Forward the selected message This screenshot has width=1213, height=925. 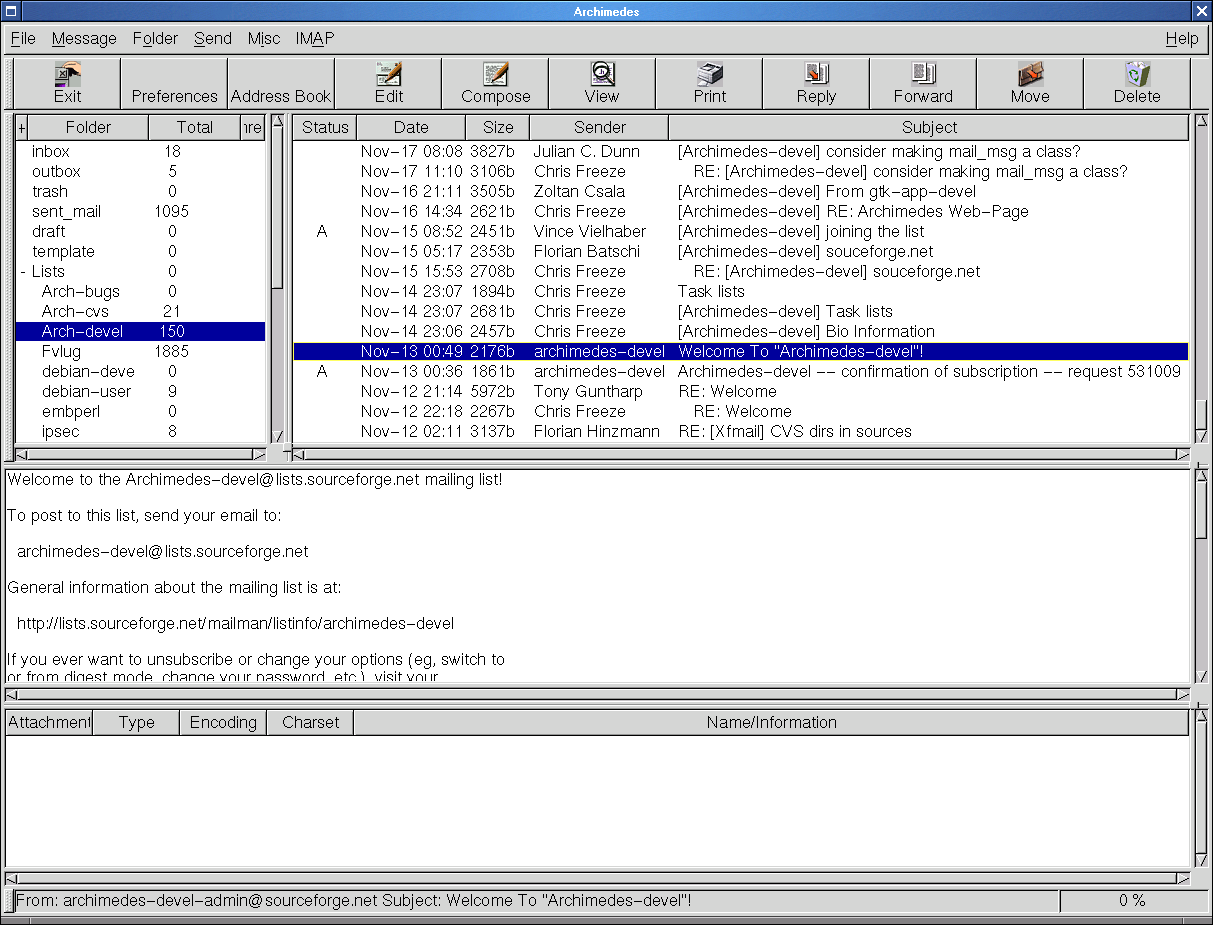pos(922,83)
